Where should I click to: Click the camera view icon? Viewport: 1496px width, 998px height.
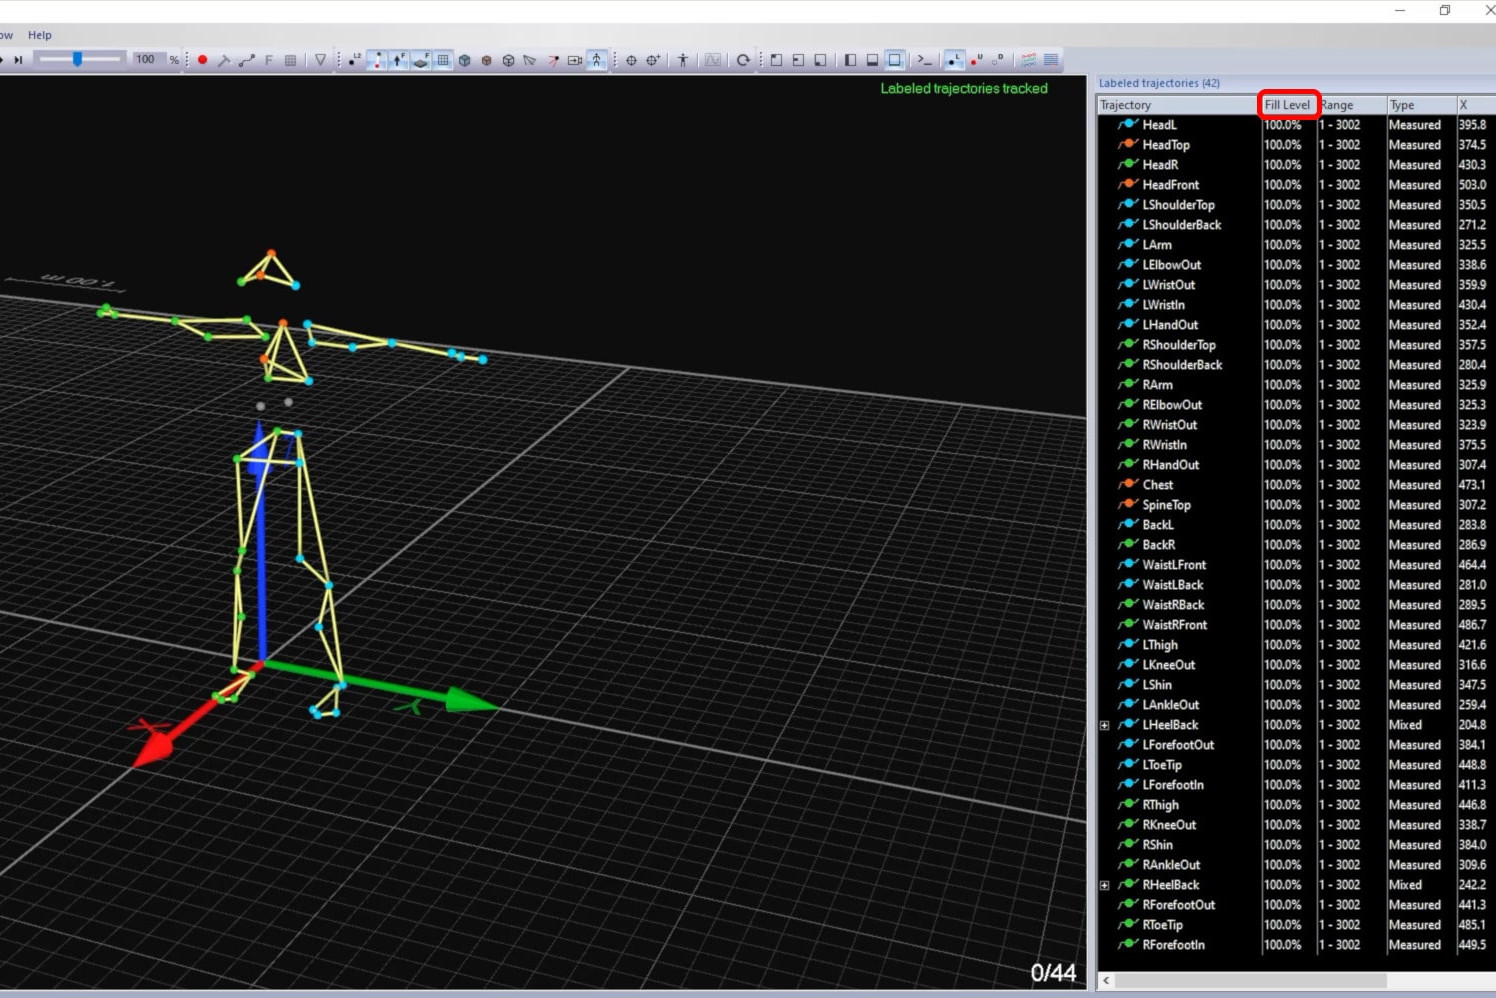click(x=575, y=60)
